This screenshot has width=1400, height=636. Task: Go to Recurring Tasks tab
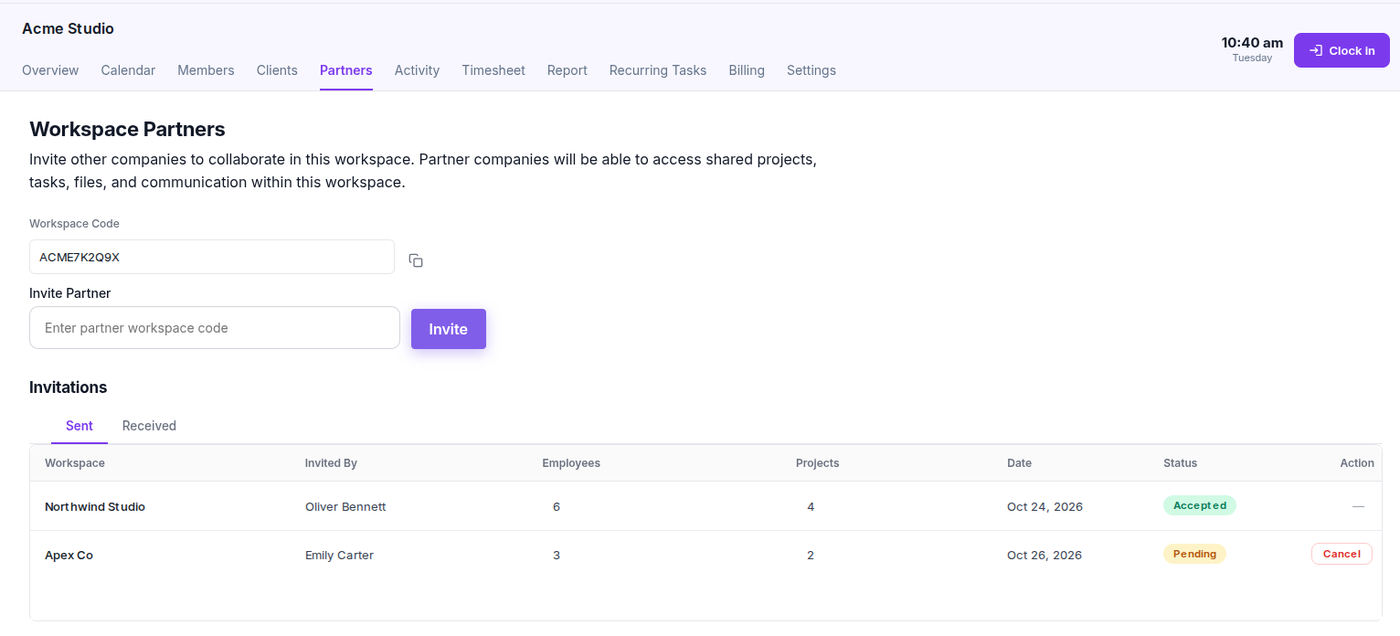click(658, 70)
